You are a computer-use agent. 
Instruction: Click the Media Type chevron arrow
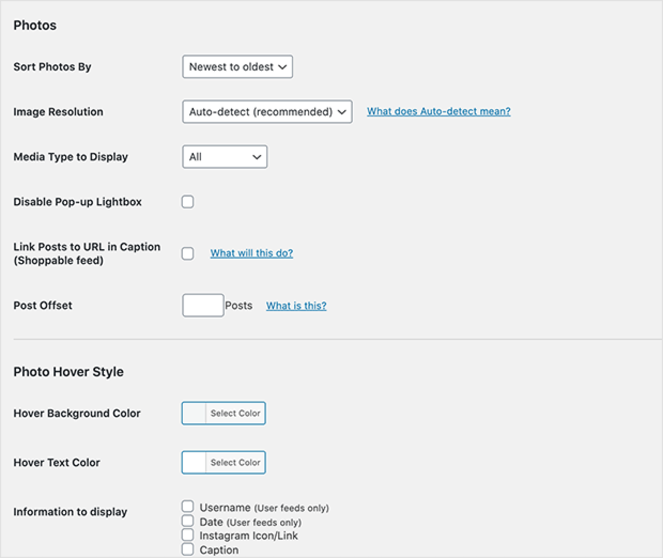coord(257,157)
